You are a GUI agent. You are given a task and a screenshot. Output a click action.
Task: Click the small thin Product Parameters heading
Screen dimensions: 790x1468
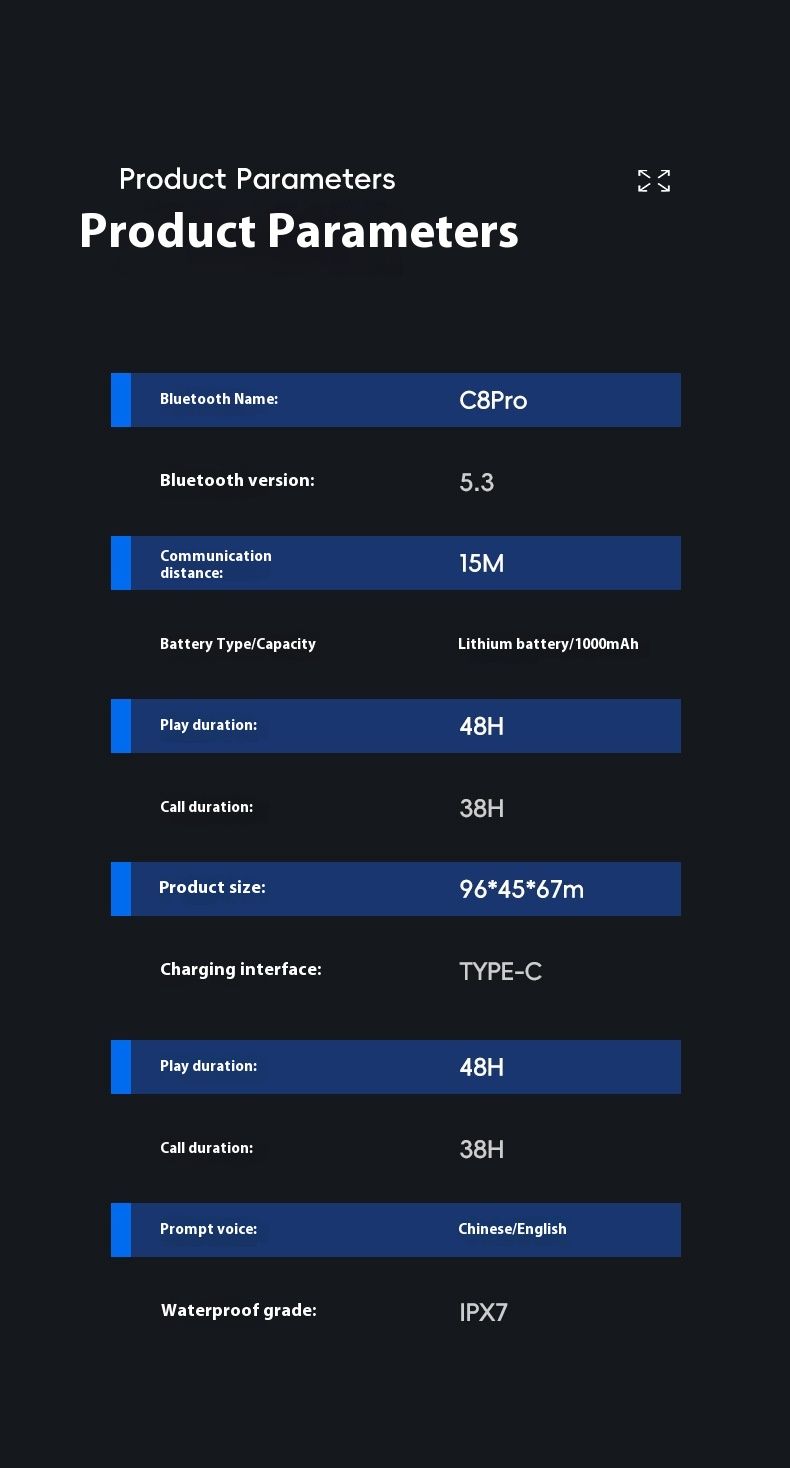click(257, 179)
